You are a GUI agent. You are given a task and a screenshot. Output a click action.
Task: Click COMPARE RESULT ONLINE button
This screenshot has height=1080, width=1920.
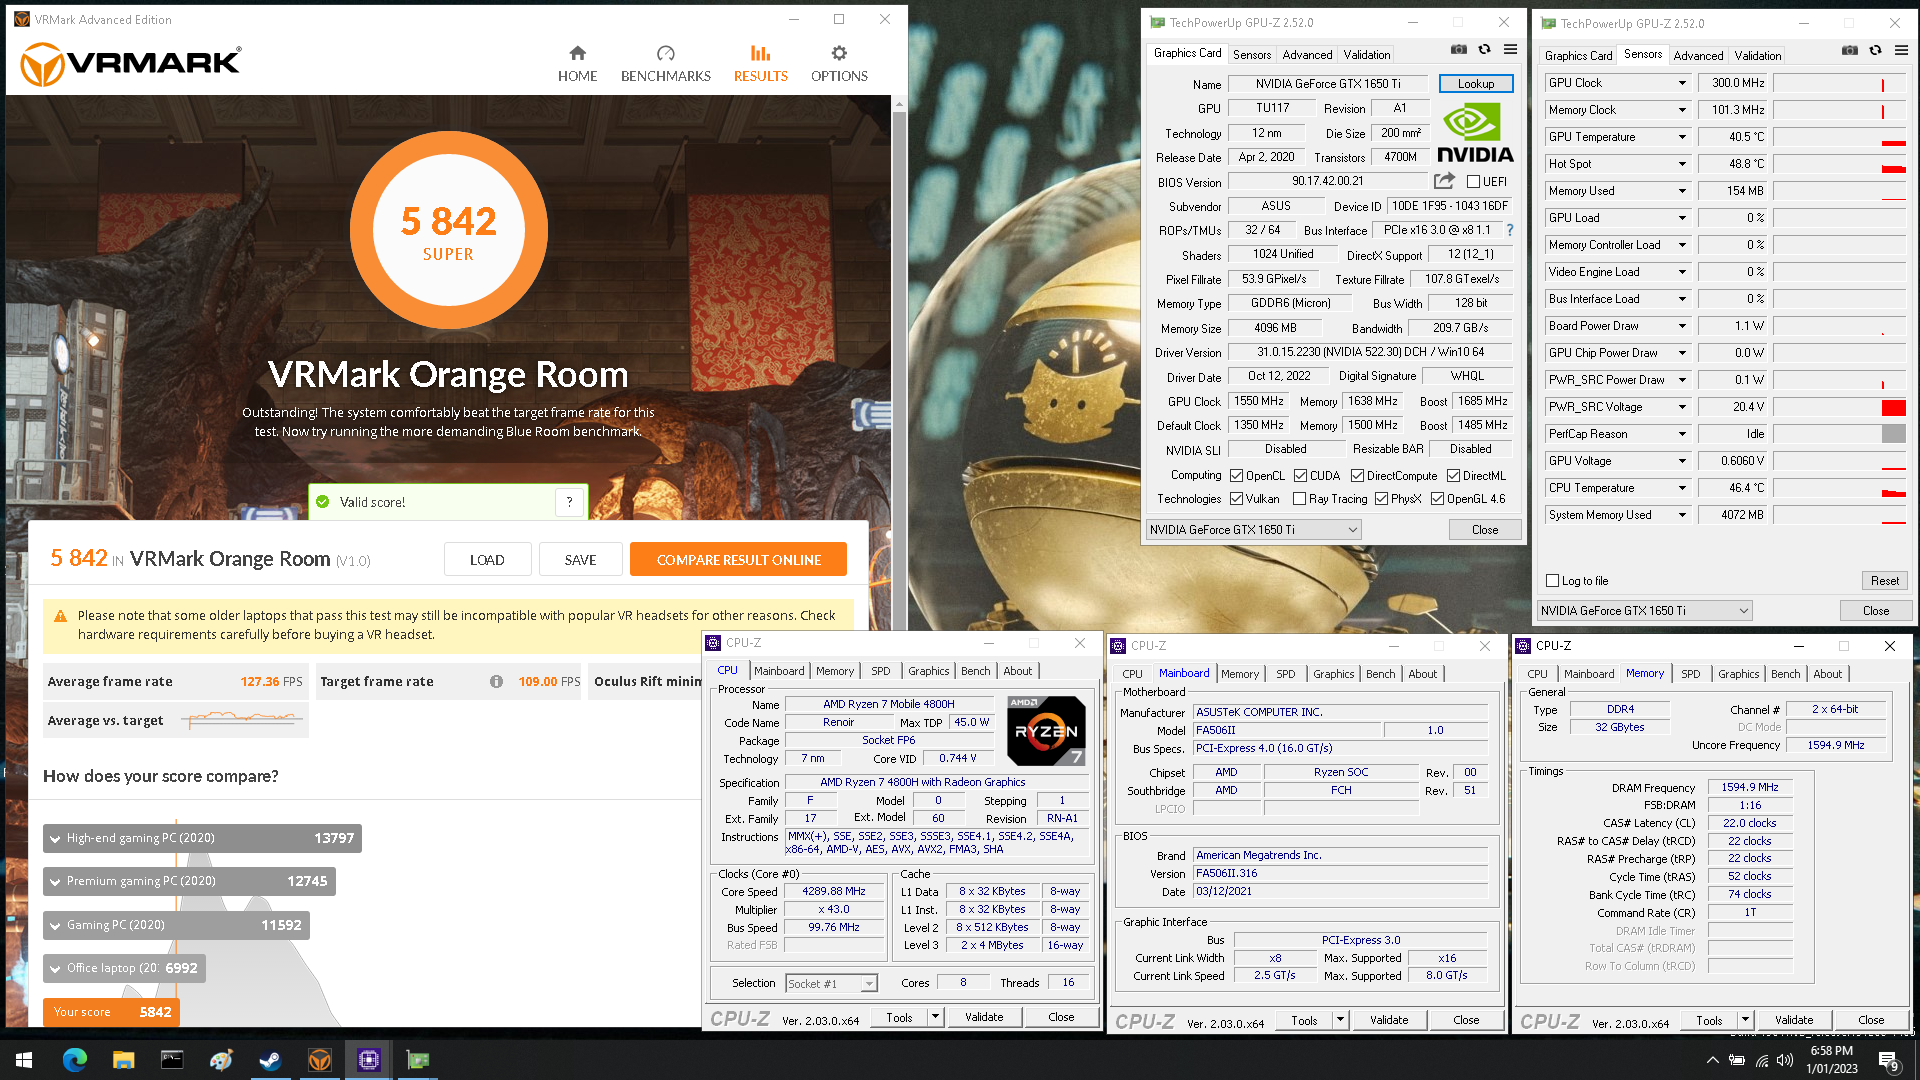click(738, 560)
